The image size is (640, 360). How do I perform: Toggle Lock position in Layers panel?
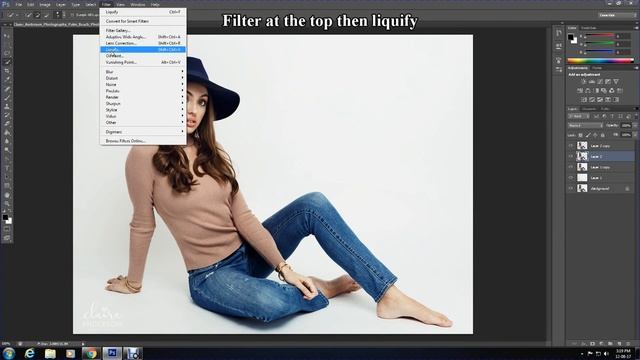pyautogui.click(x=595, y=135)
